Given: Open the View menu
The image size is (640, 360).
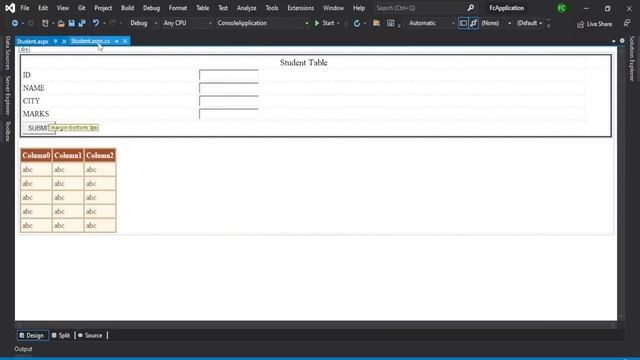Looking at the screenshot, I should (62, 8).
